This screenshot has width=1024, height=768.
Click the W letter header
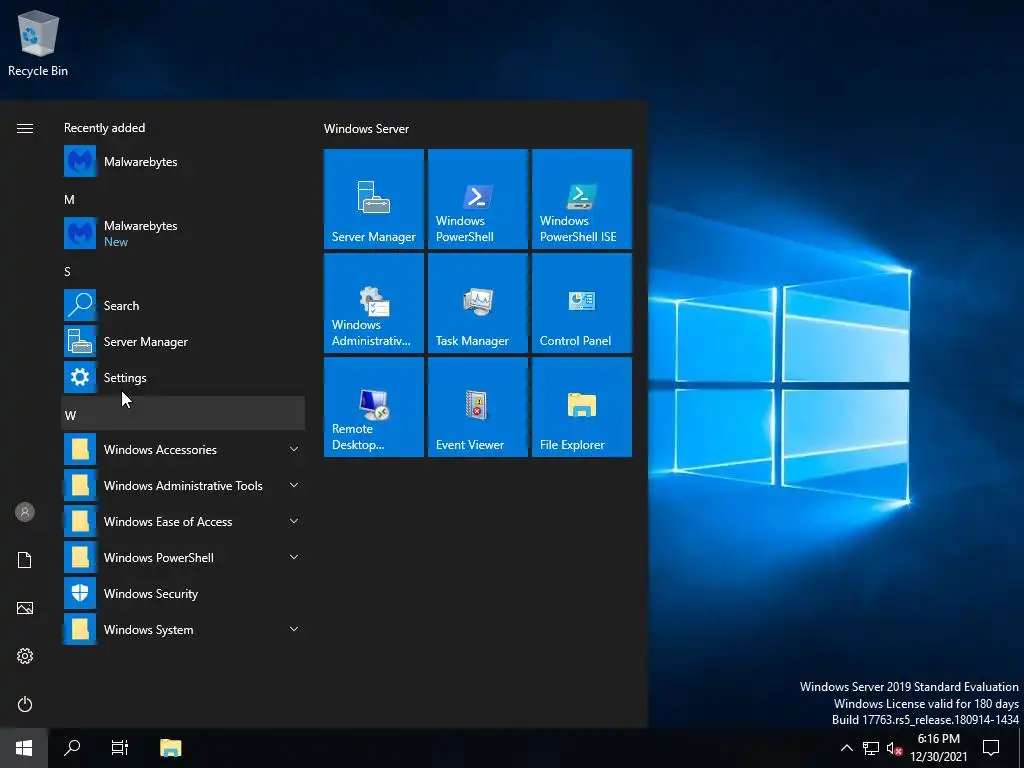[x=183, y=413]
